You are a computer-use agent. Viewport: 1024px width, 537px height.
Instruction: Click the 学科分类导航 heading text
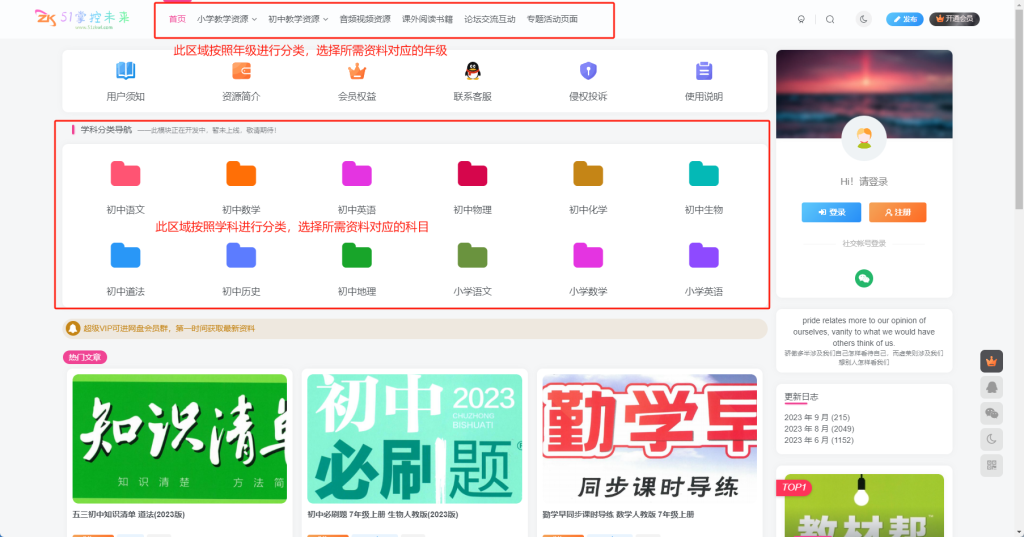[x=106, y=130]
